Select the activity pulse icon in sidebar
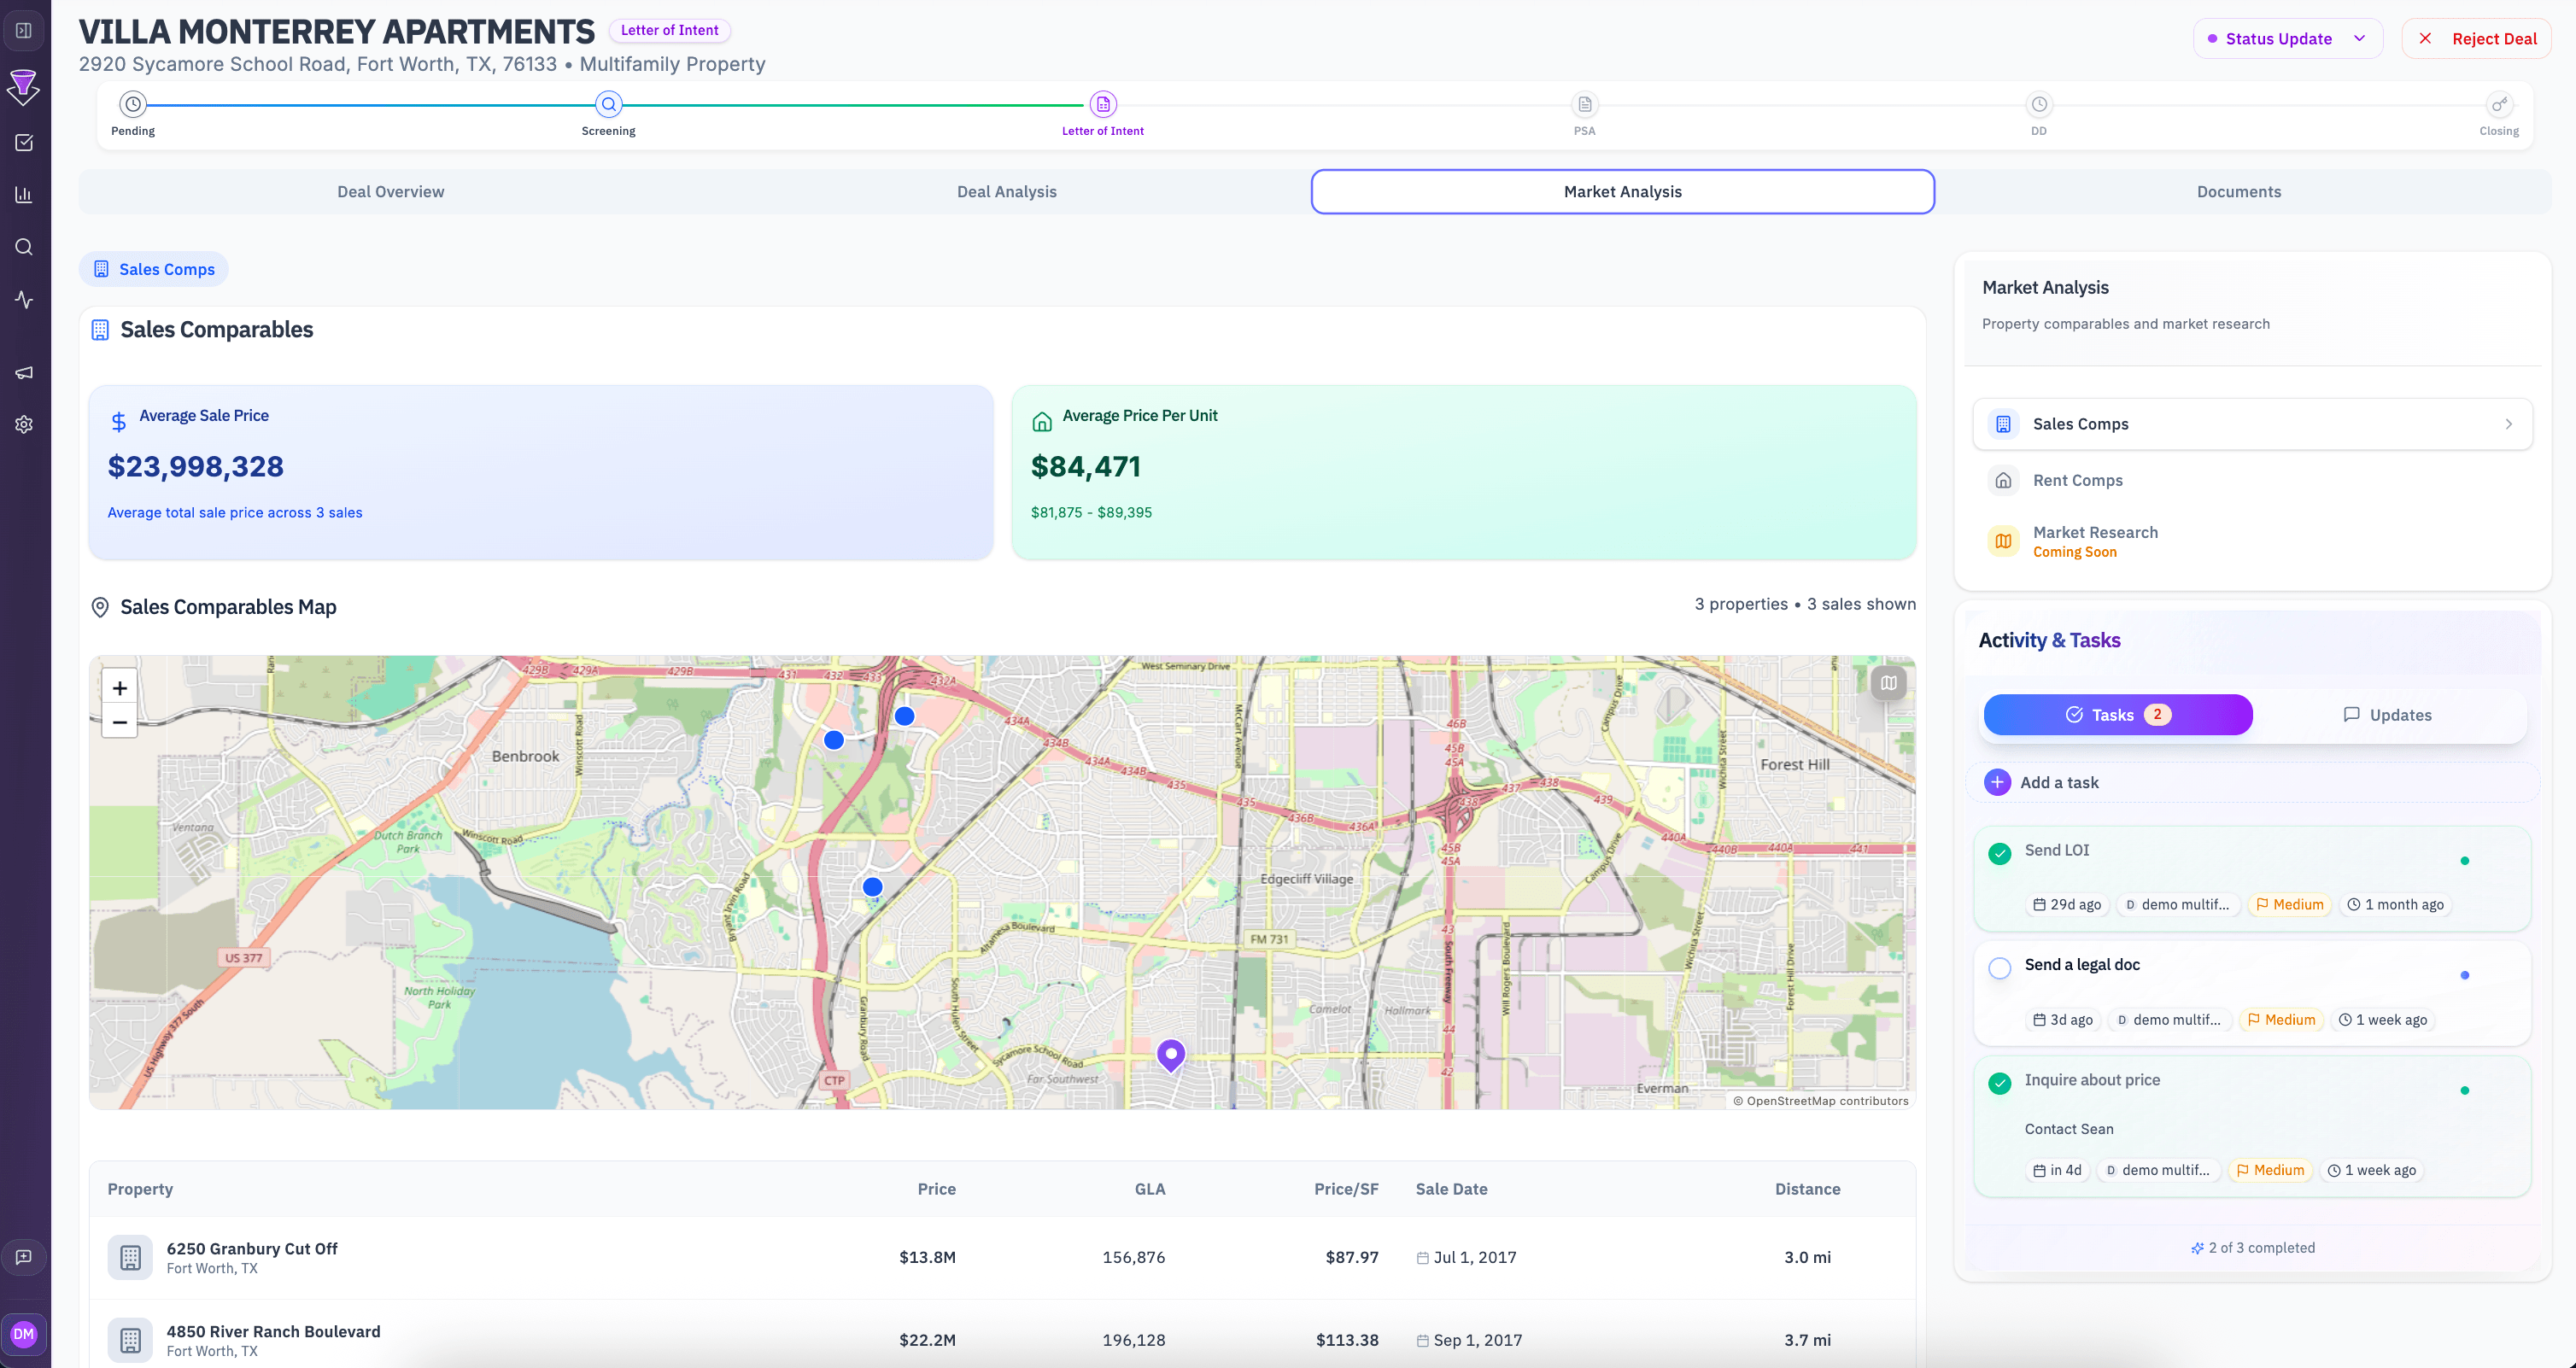This screenshot has width=2576, height=1368. [24, 299]
